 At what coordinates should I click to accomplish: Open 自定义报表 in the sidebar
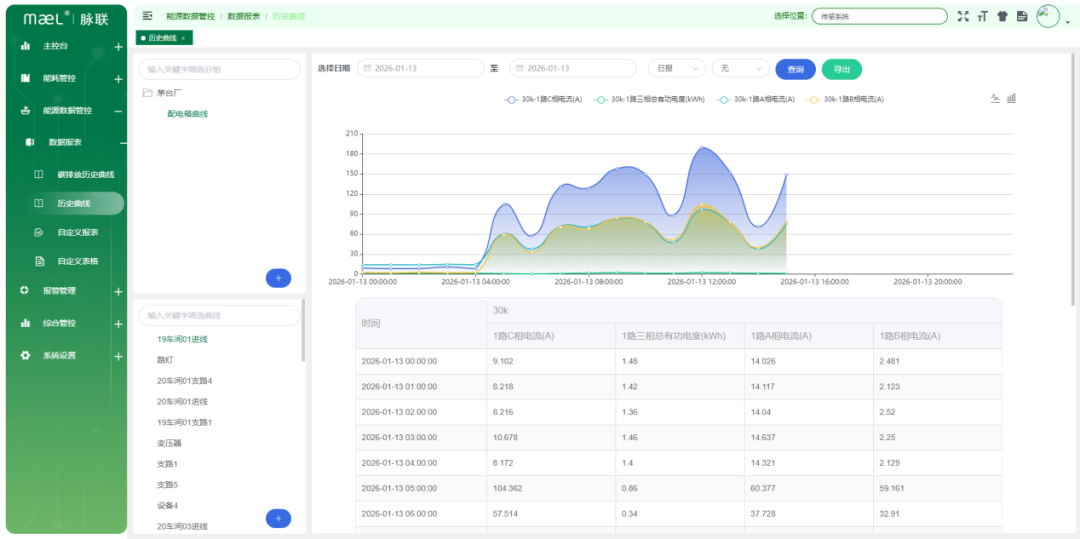click(77, 233)
